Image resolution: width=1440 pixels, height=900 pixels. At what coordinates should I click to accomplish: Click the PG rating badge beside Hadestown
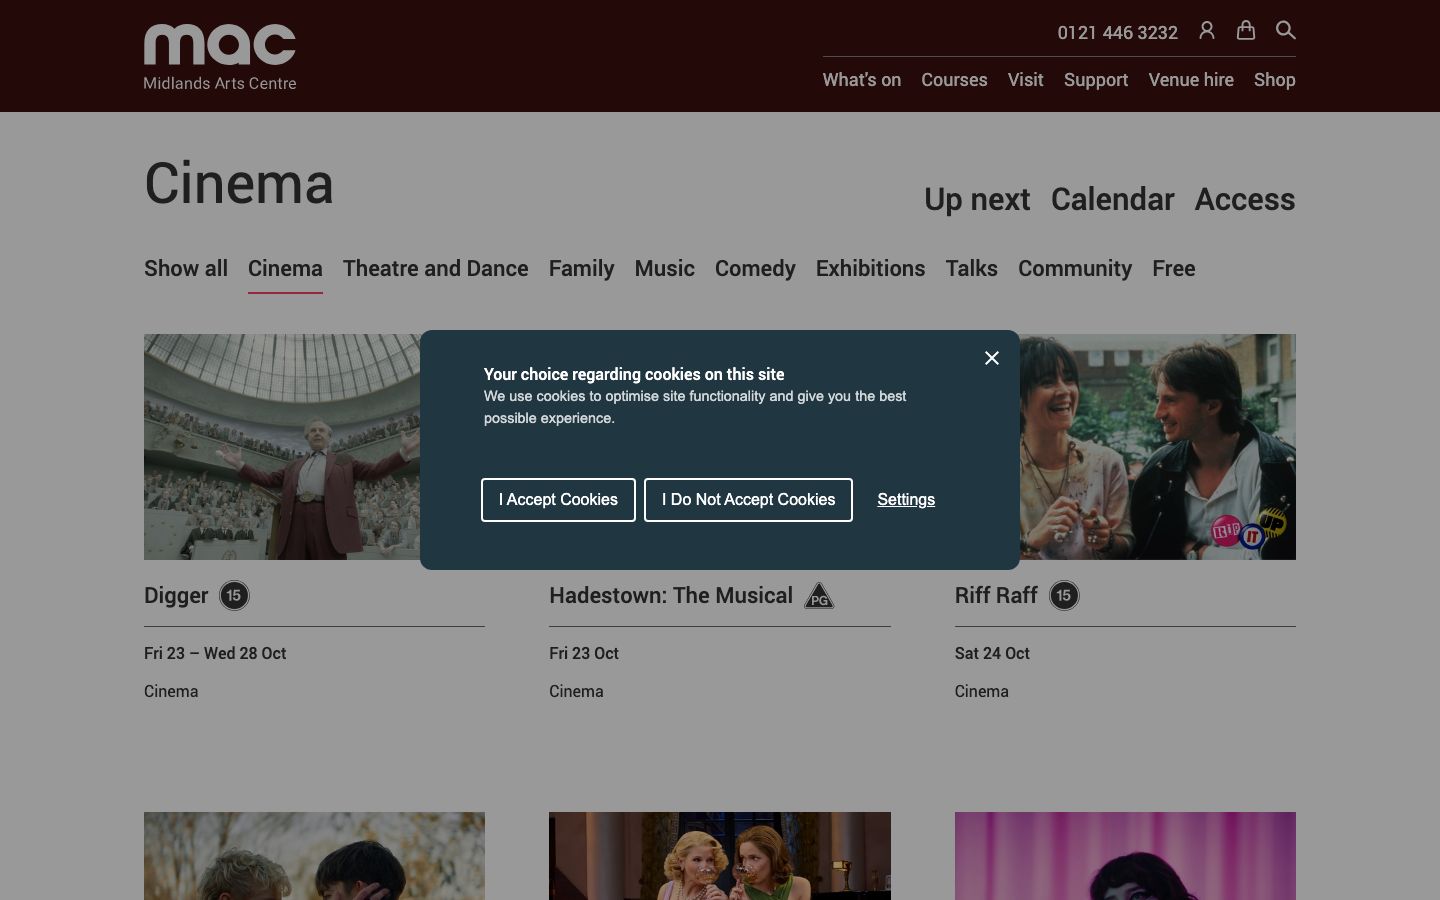pos(819,596)
